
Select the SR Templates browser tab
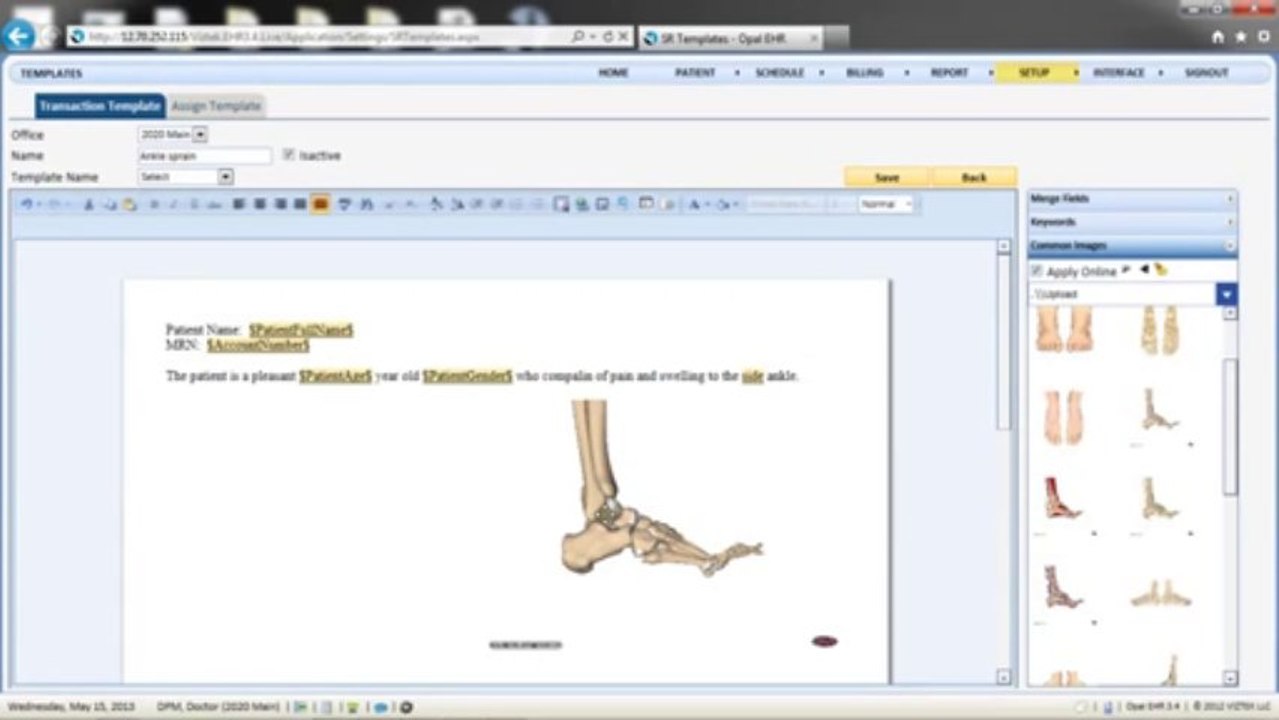point(731,38)
